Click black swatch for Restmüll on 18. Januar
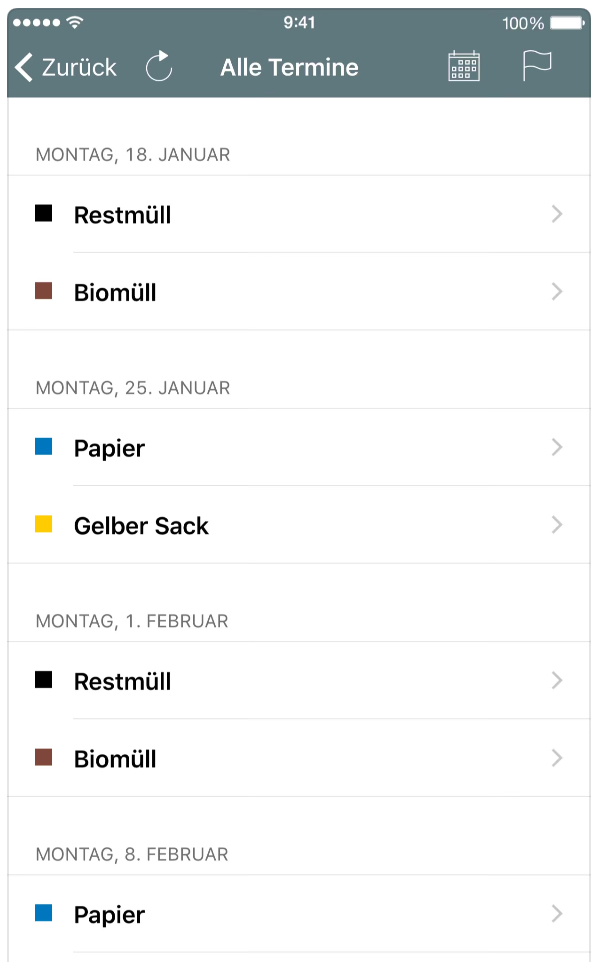The height and width of the screenshot is (962, 604). point(44,213)
